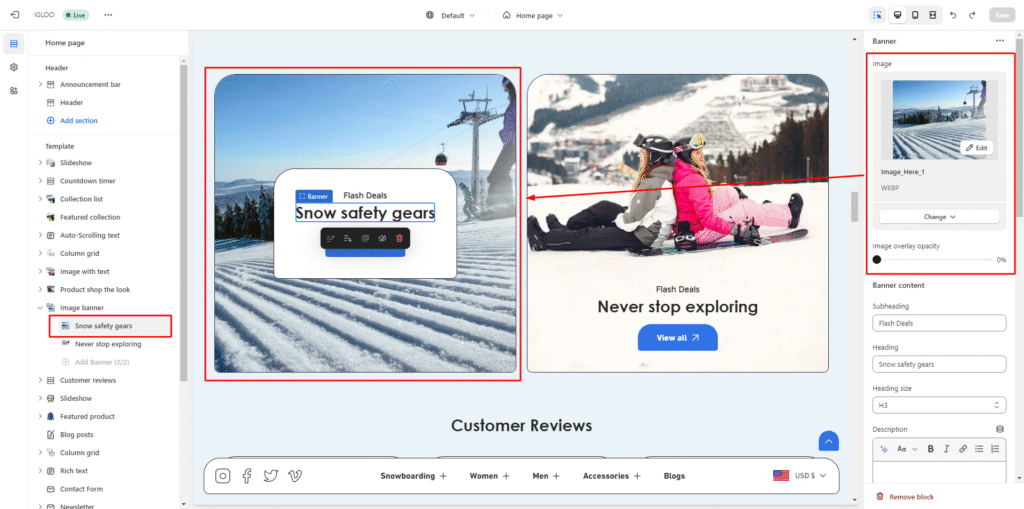The width and height of the screenshot is (1024, 509).
Task: Click the Change image button
Action: pos(939,216)
